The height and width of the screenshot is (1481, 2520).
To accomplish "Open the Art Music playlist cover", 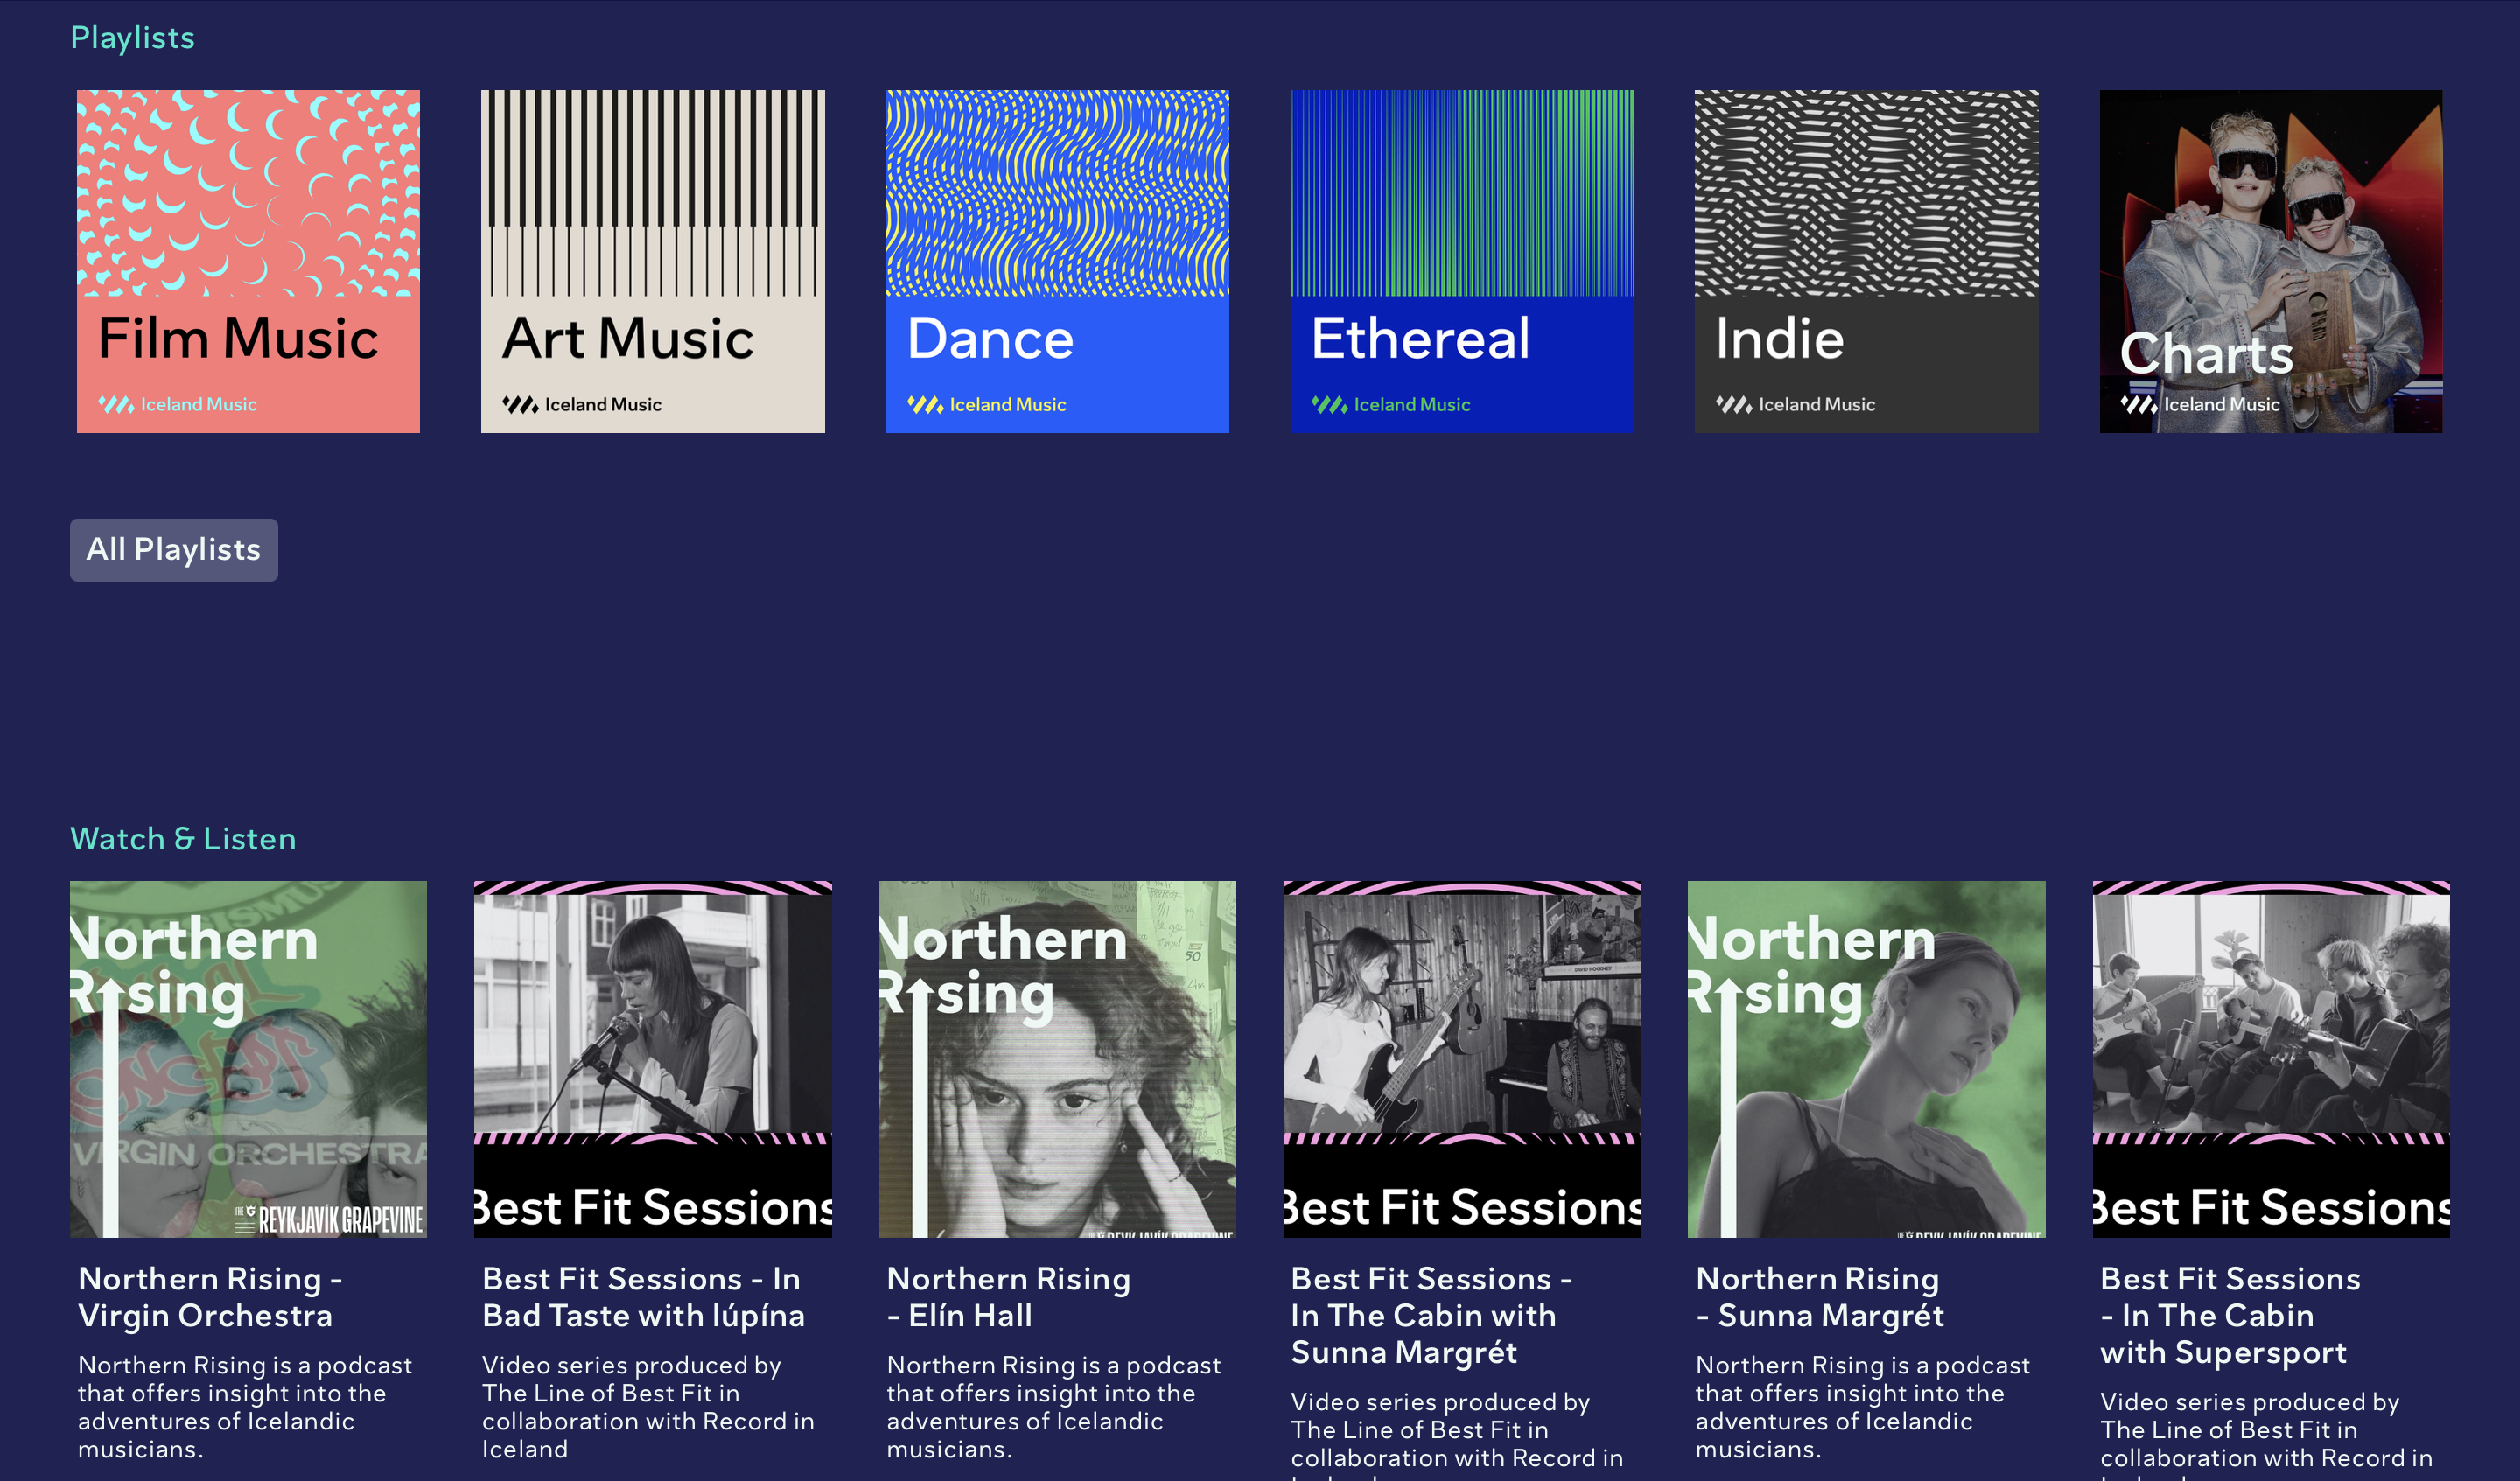I will pos(652,261).
